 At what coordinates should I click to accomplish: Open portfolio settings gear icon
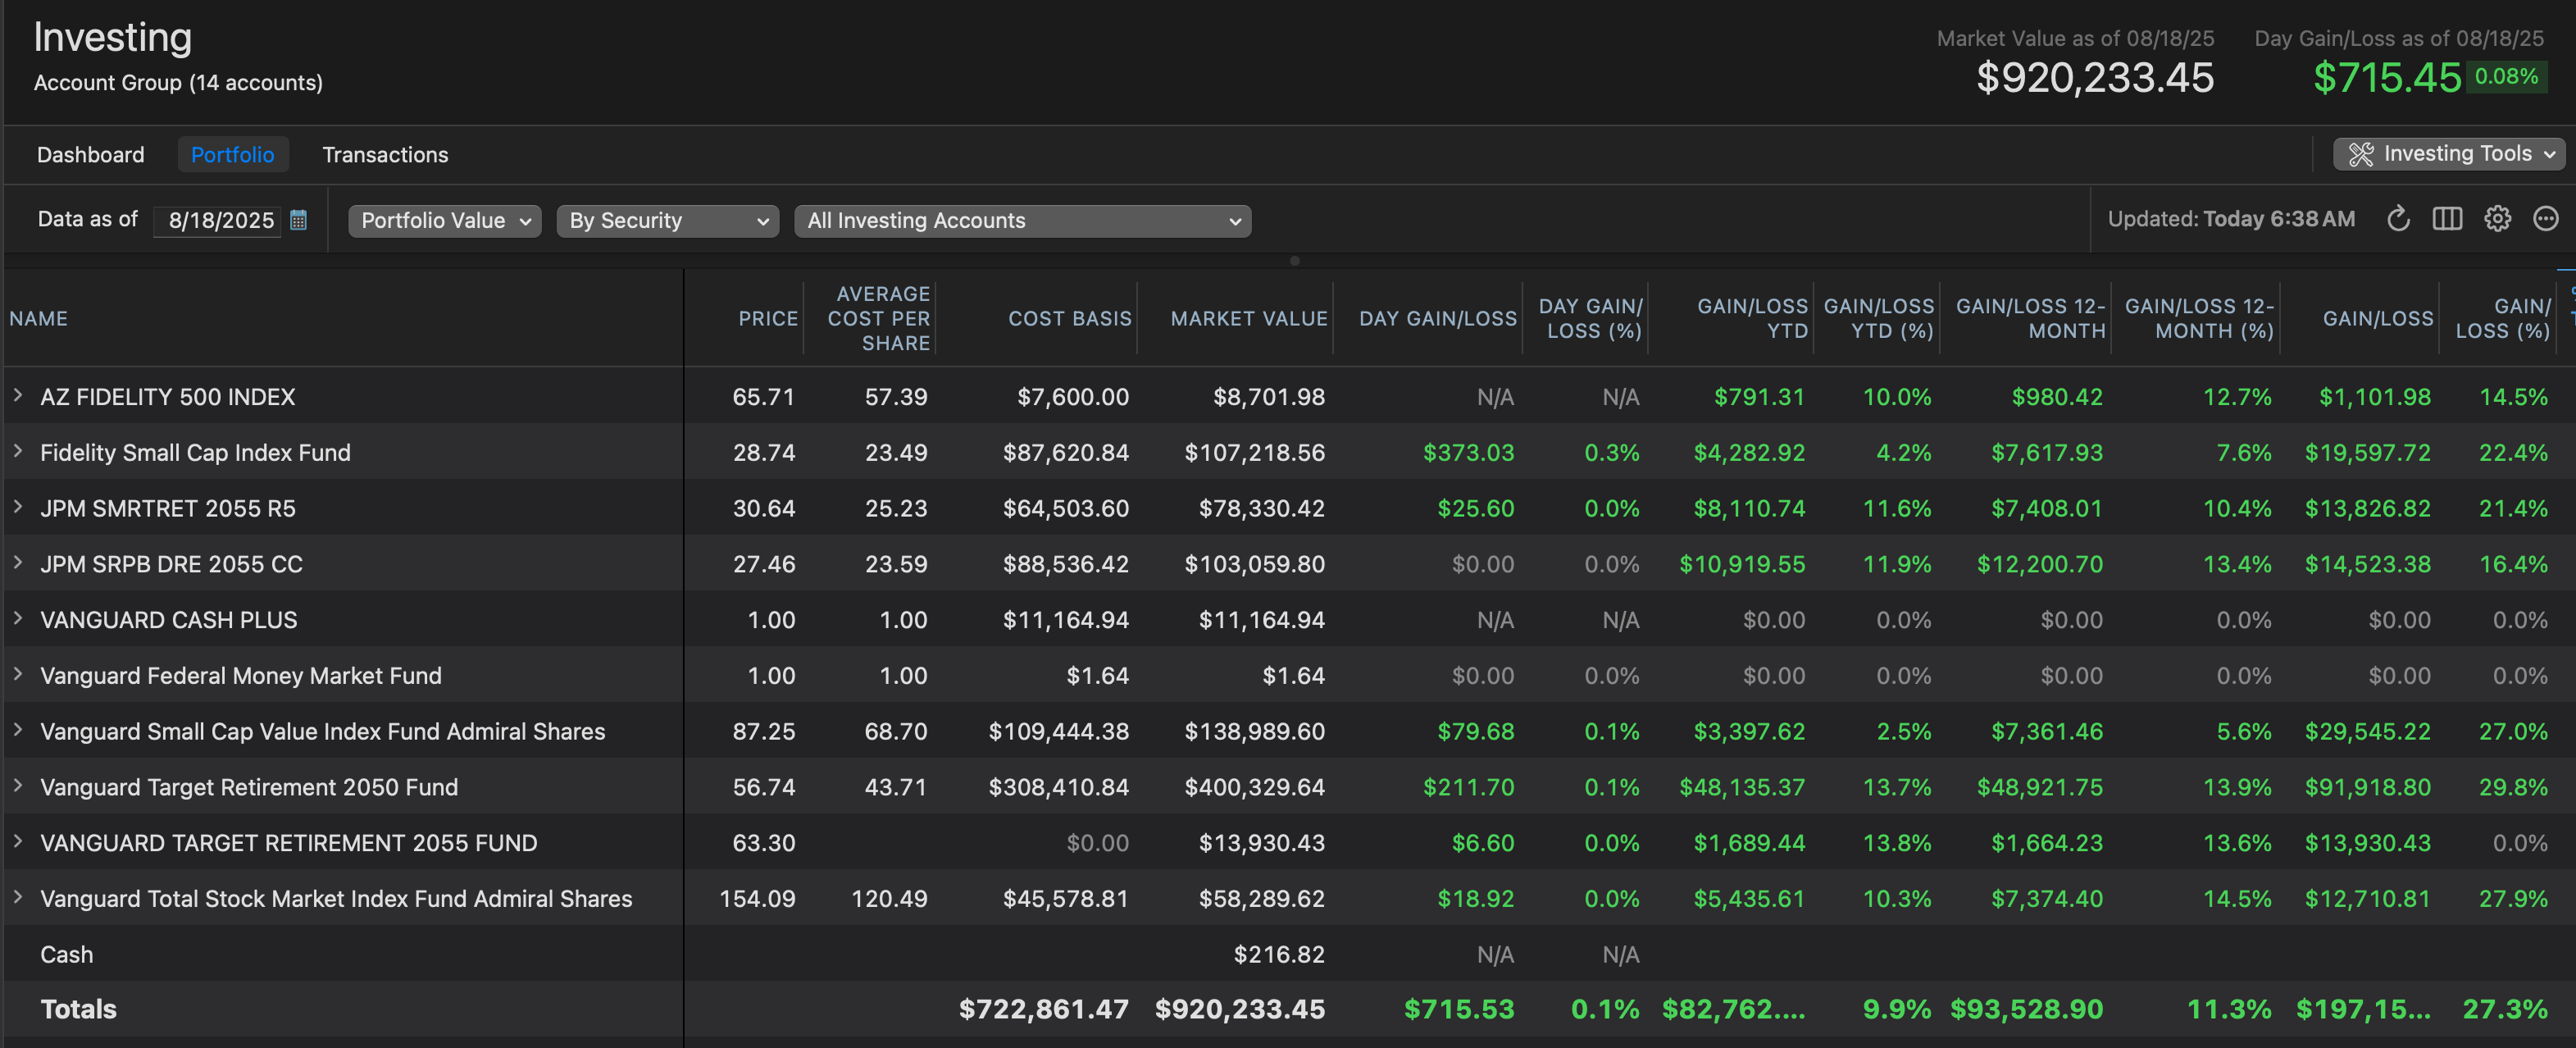pos(2497,219)
